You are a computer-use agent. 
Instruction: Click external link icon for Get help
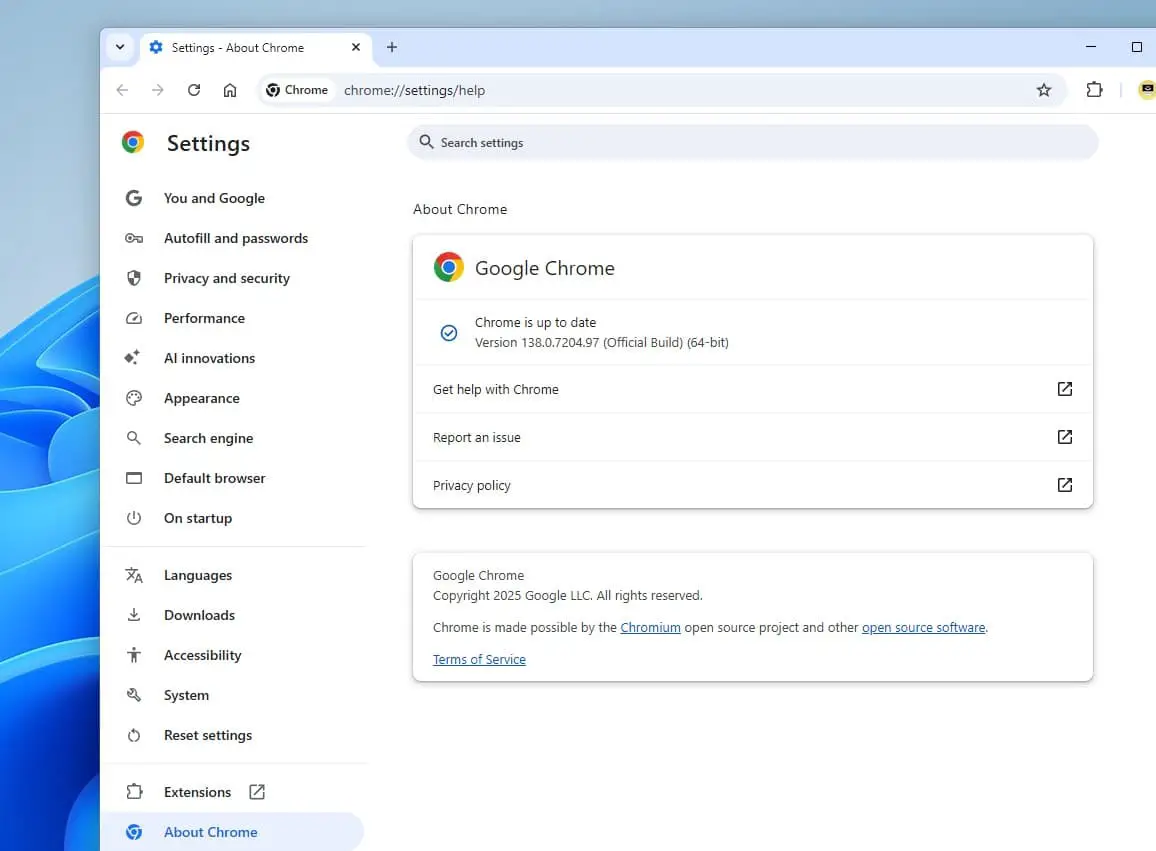pos(1065,389)
